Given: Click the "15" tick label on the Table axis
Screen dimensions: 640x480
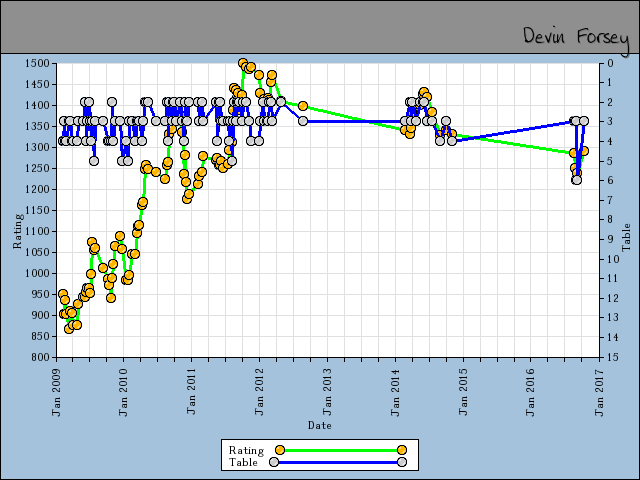Looking at the screenshot, I should tap(611, 357).
